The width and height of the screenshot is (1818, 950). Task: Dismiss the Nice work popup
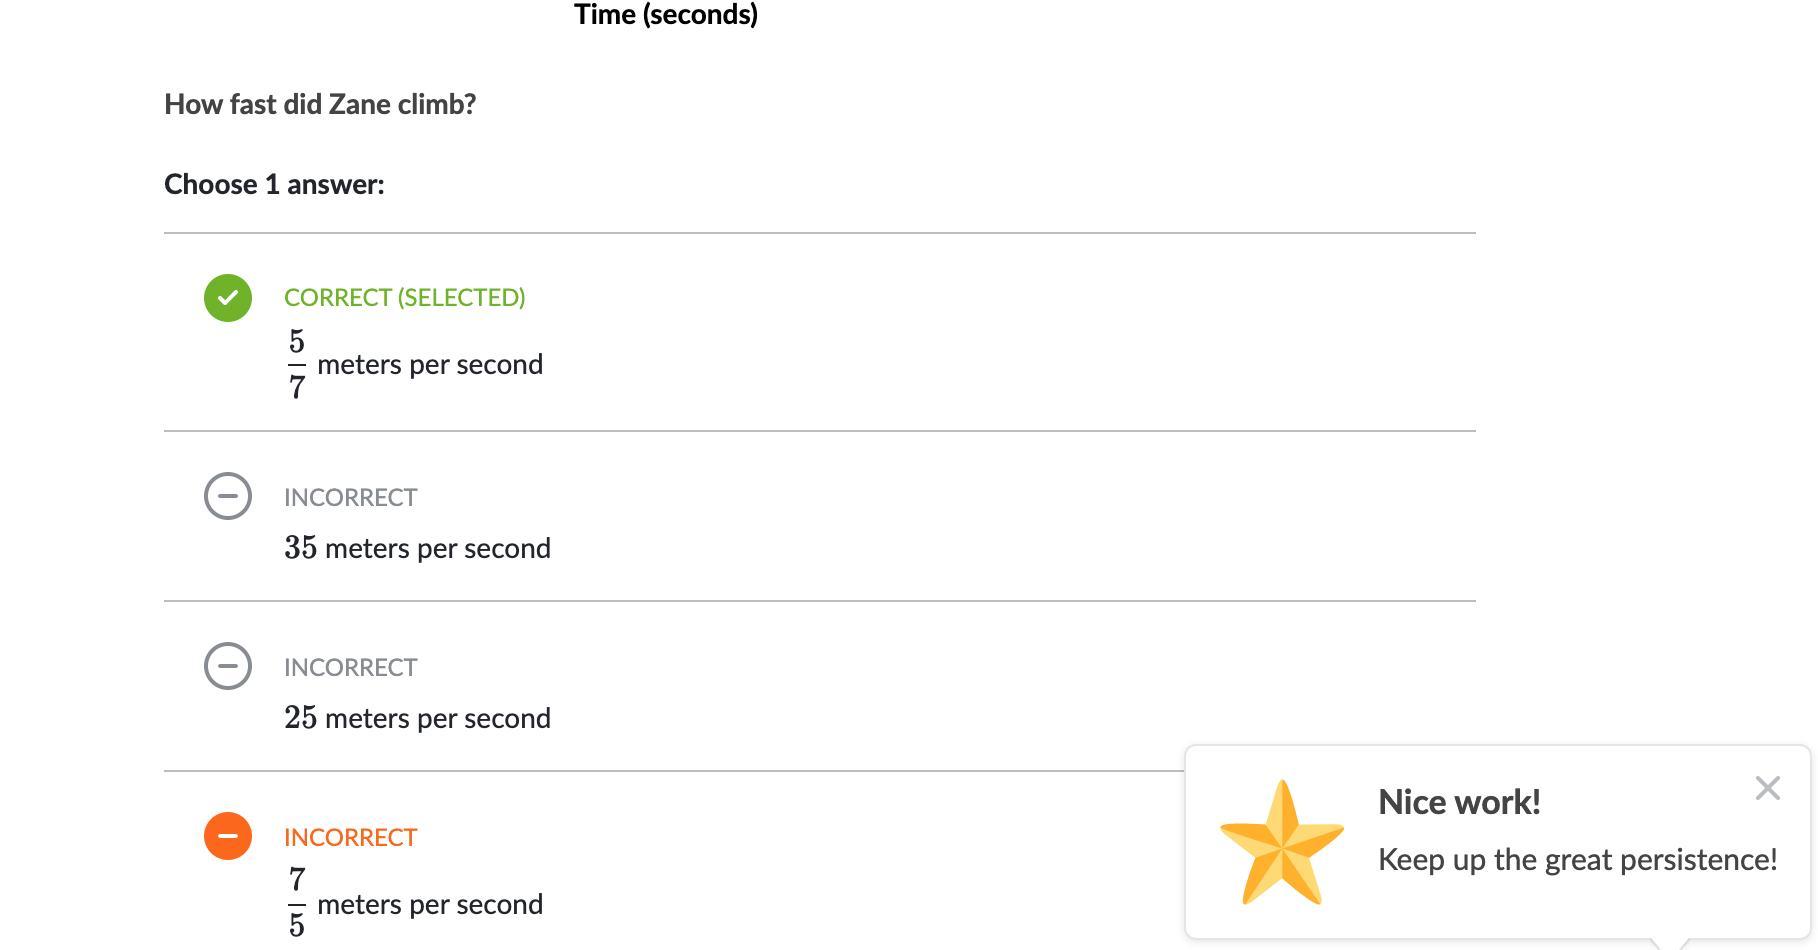tap(1767, 789)
